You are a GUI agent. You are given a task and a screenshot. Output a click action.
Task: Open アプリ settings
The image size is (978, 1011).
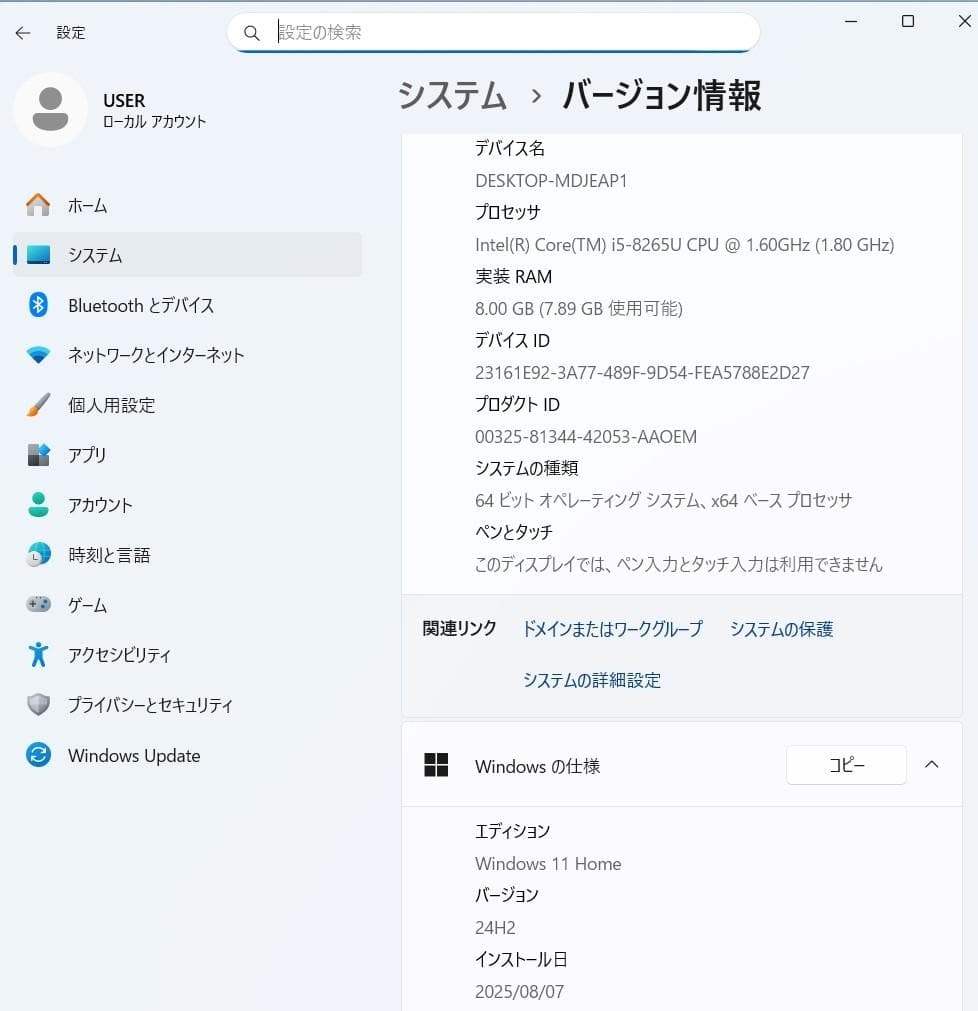click(x=87, y=455)
